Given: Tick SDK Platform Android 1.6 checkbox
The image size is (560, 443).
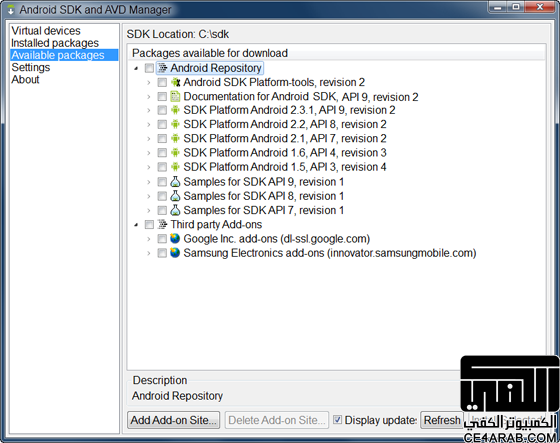Looking at the screenshot, I should click(162, 153).
